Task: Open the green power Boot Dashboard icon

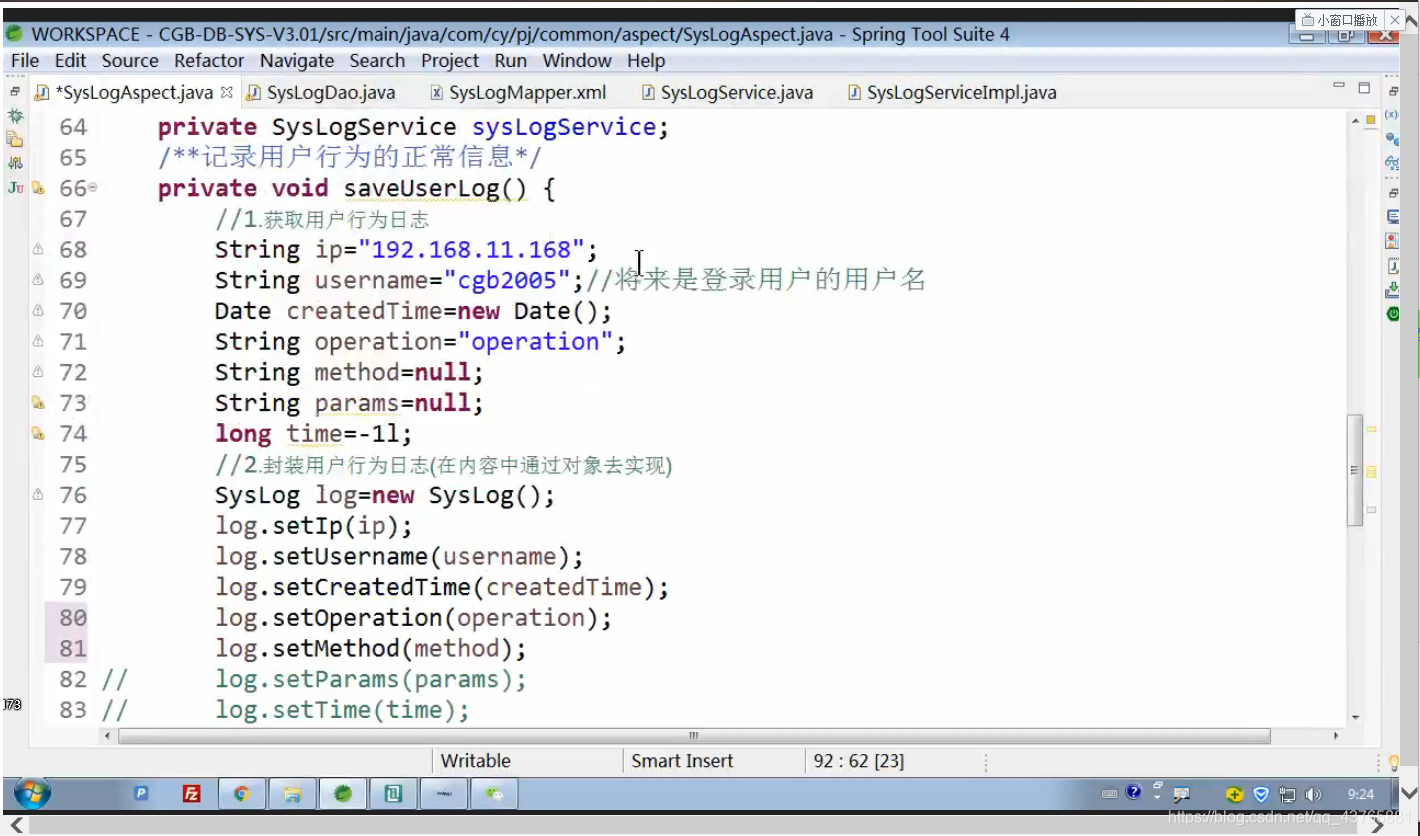Action: [1392, 314]
